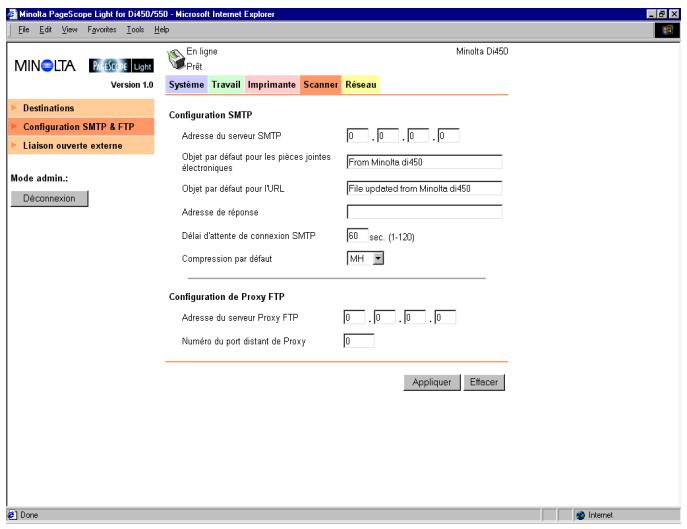Open Configuration SMTP & FTP link
Image resolution: width=687 pixels, height=529 pixels.
coord(81,127)
